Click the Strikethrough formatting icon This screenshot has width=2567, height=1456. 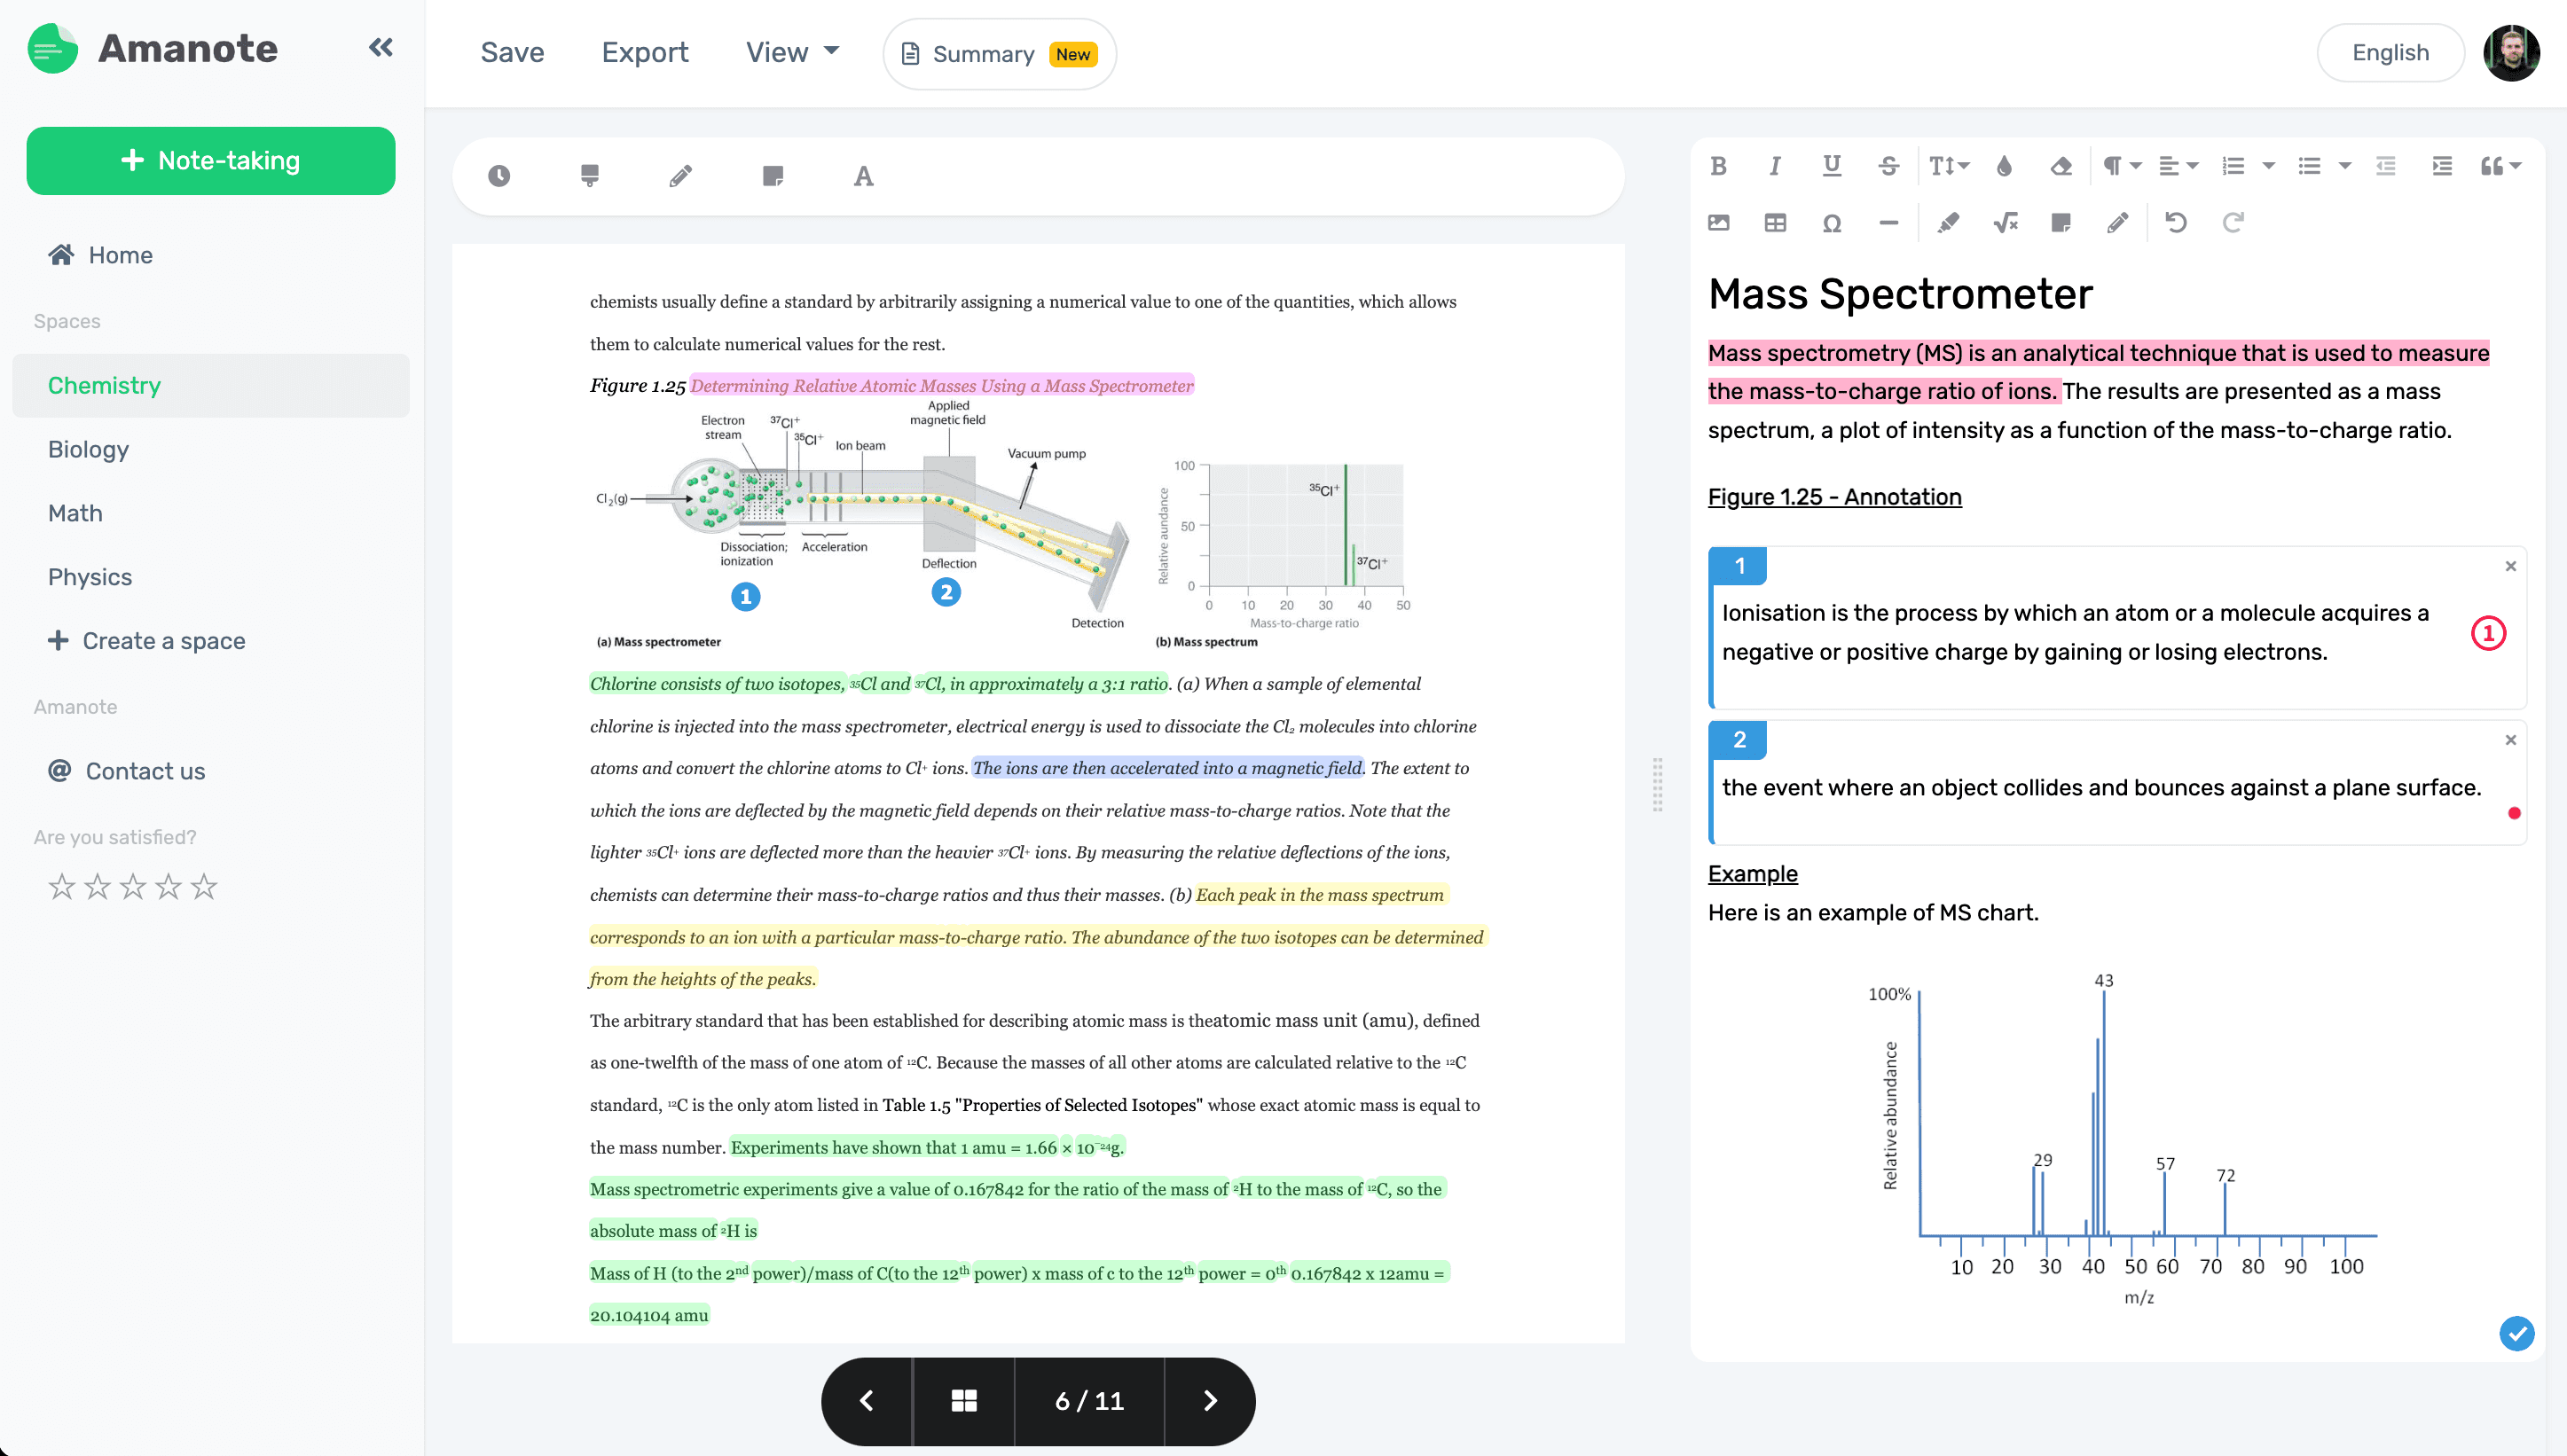tap(1887, 166)
